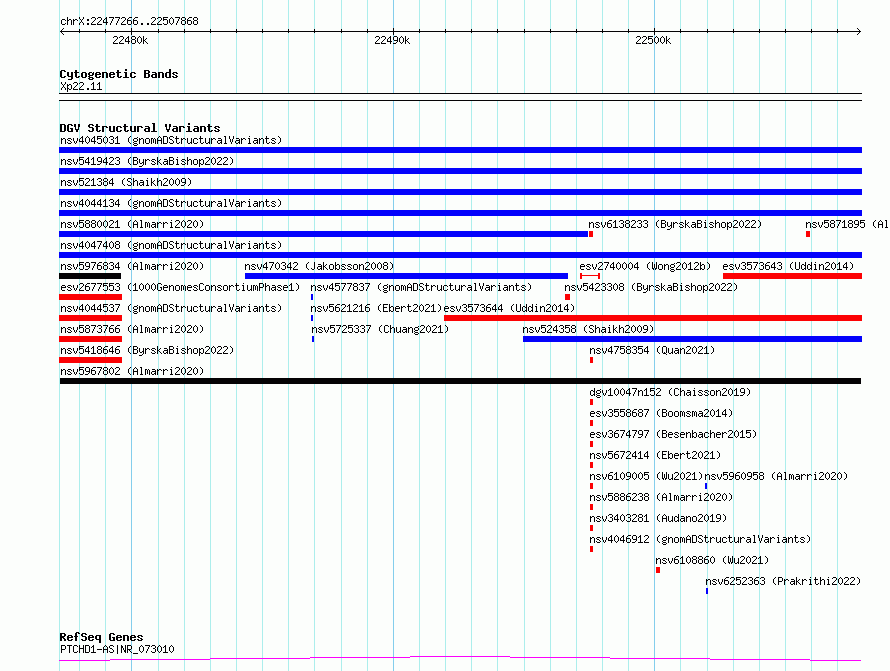Click the nsv5621216 Ebert2021 label
Viewport: 890px width, 671px height.
tap(376, 308)
